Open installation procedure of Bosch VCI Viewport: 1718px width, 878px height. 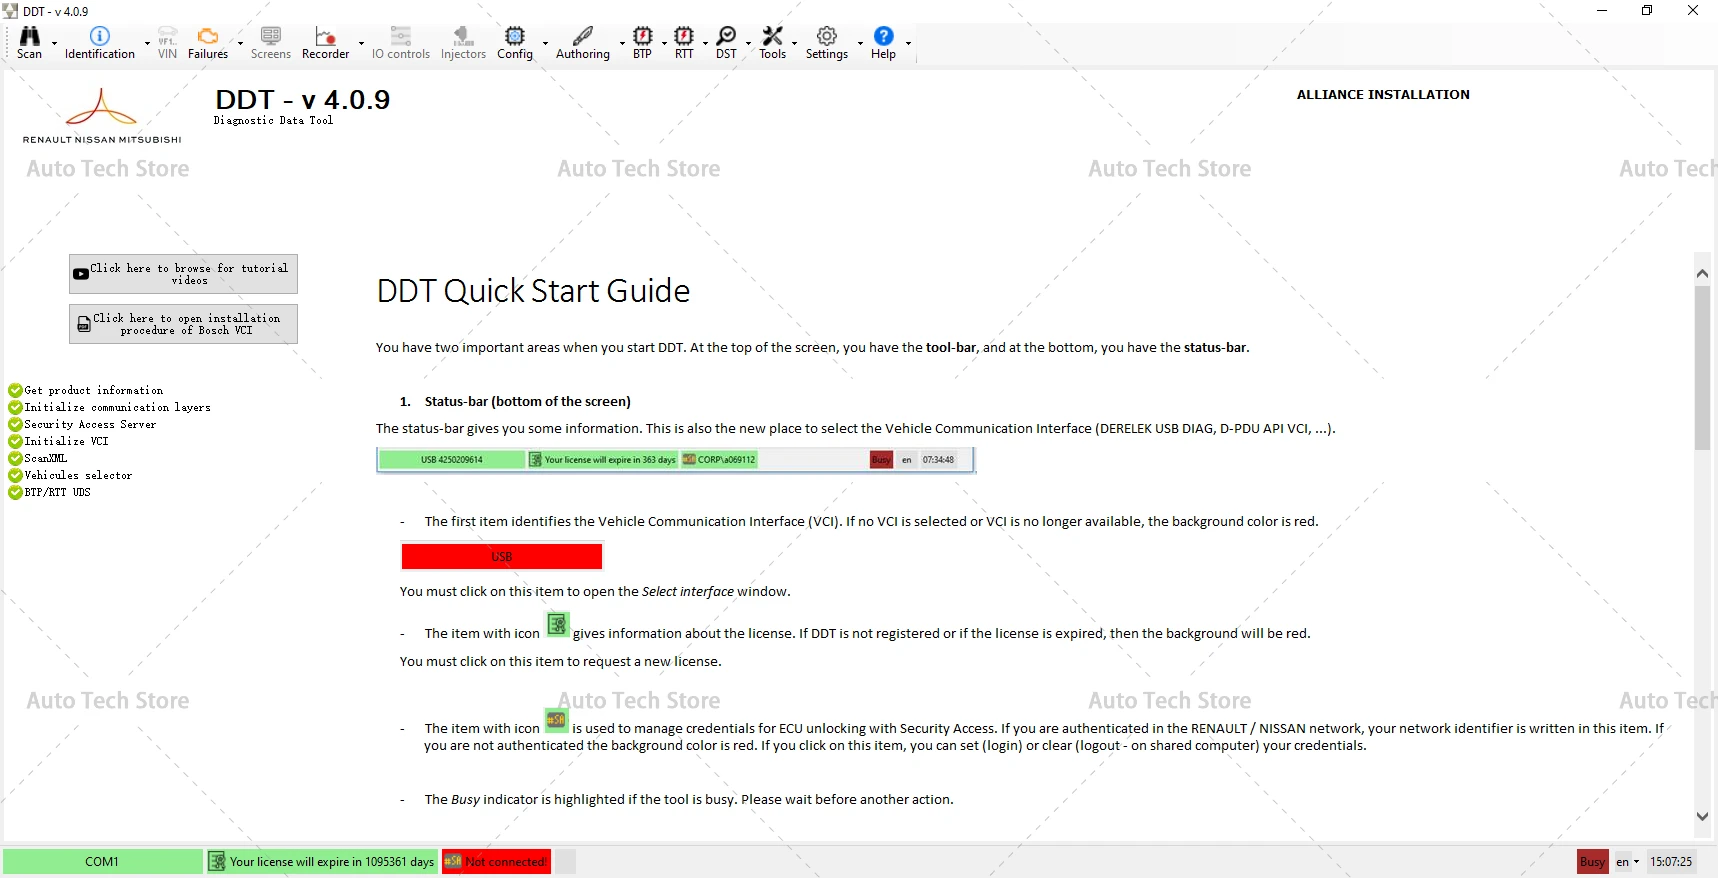point(183,324)
